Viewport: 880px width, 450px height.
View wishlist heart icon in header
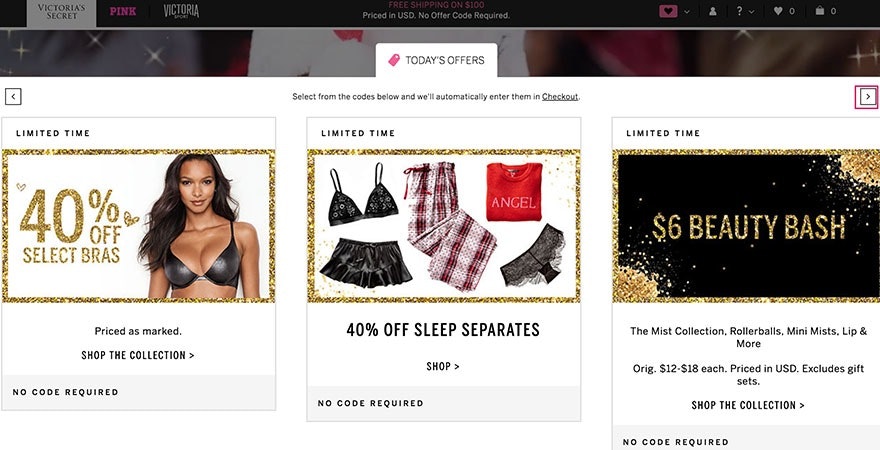pyautogui.click(x=778, y=11)
